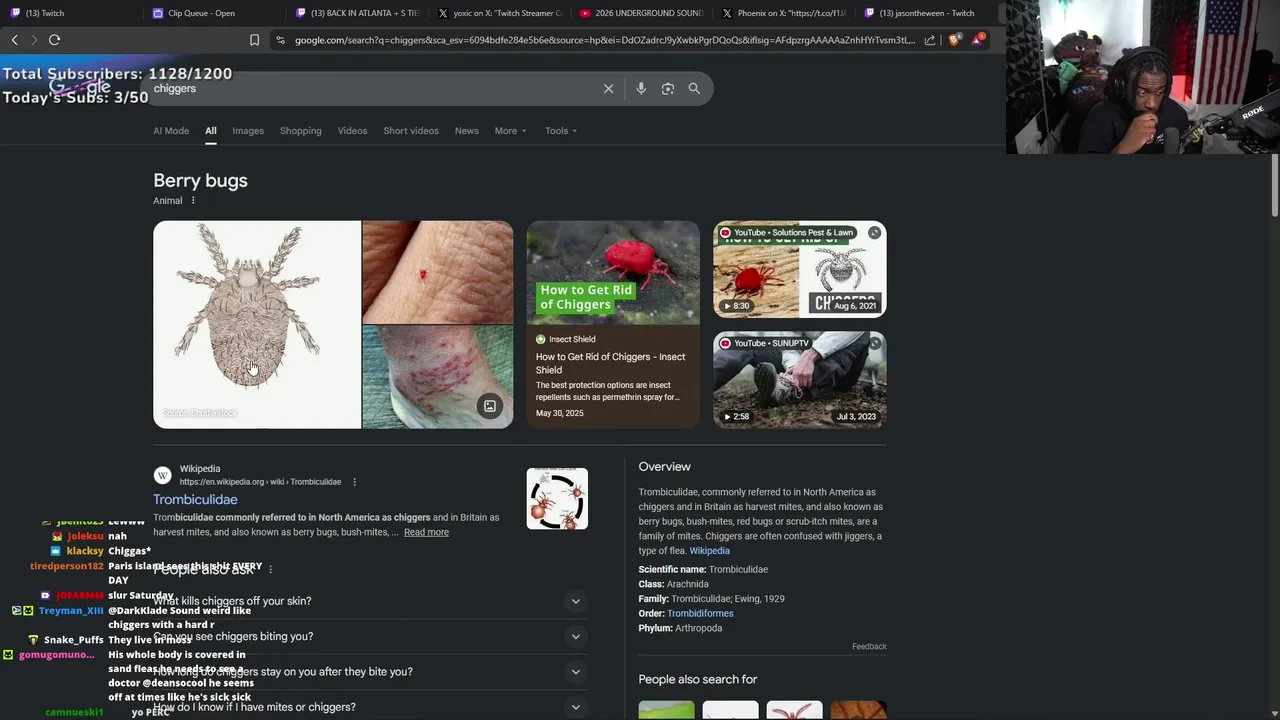Expand 'What kills chiggers off your skin?' question
Viewport: 1280px width, 720px height.
369,601
